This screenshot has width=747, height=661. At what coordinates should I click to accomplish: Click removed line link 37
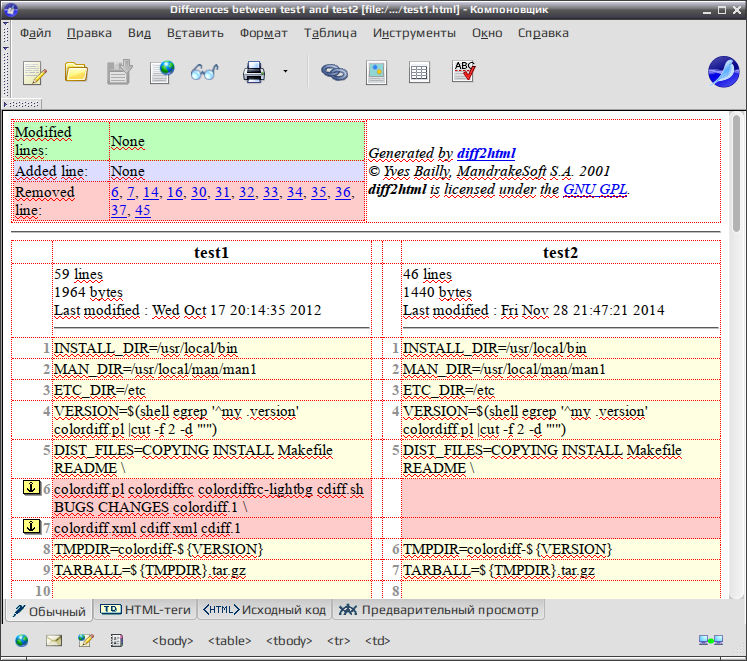[119, 210]
